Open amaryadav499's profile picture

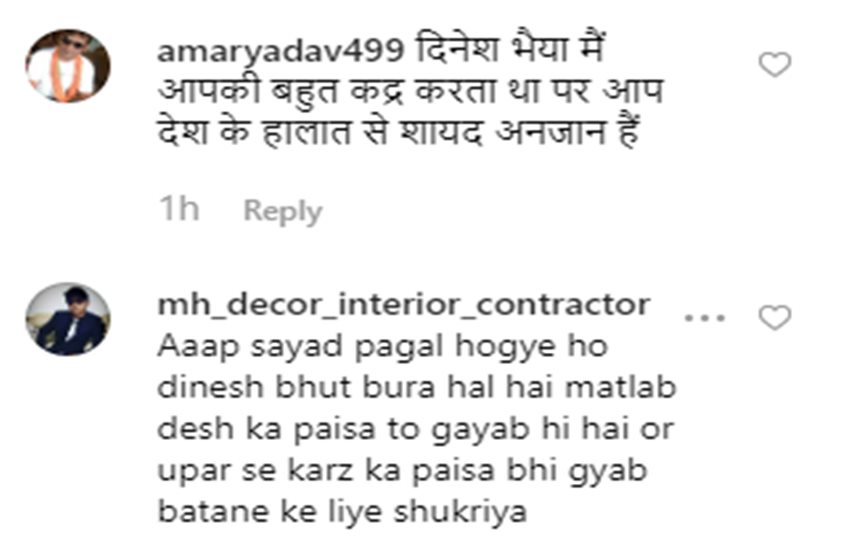click(68, 66)
